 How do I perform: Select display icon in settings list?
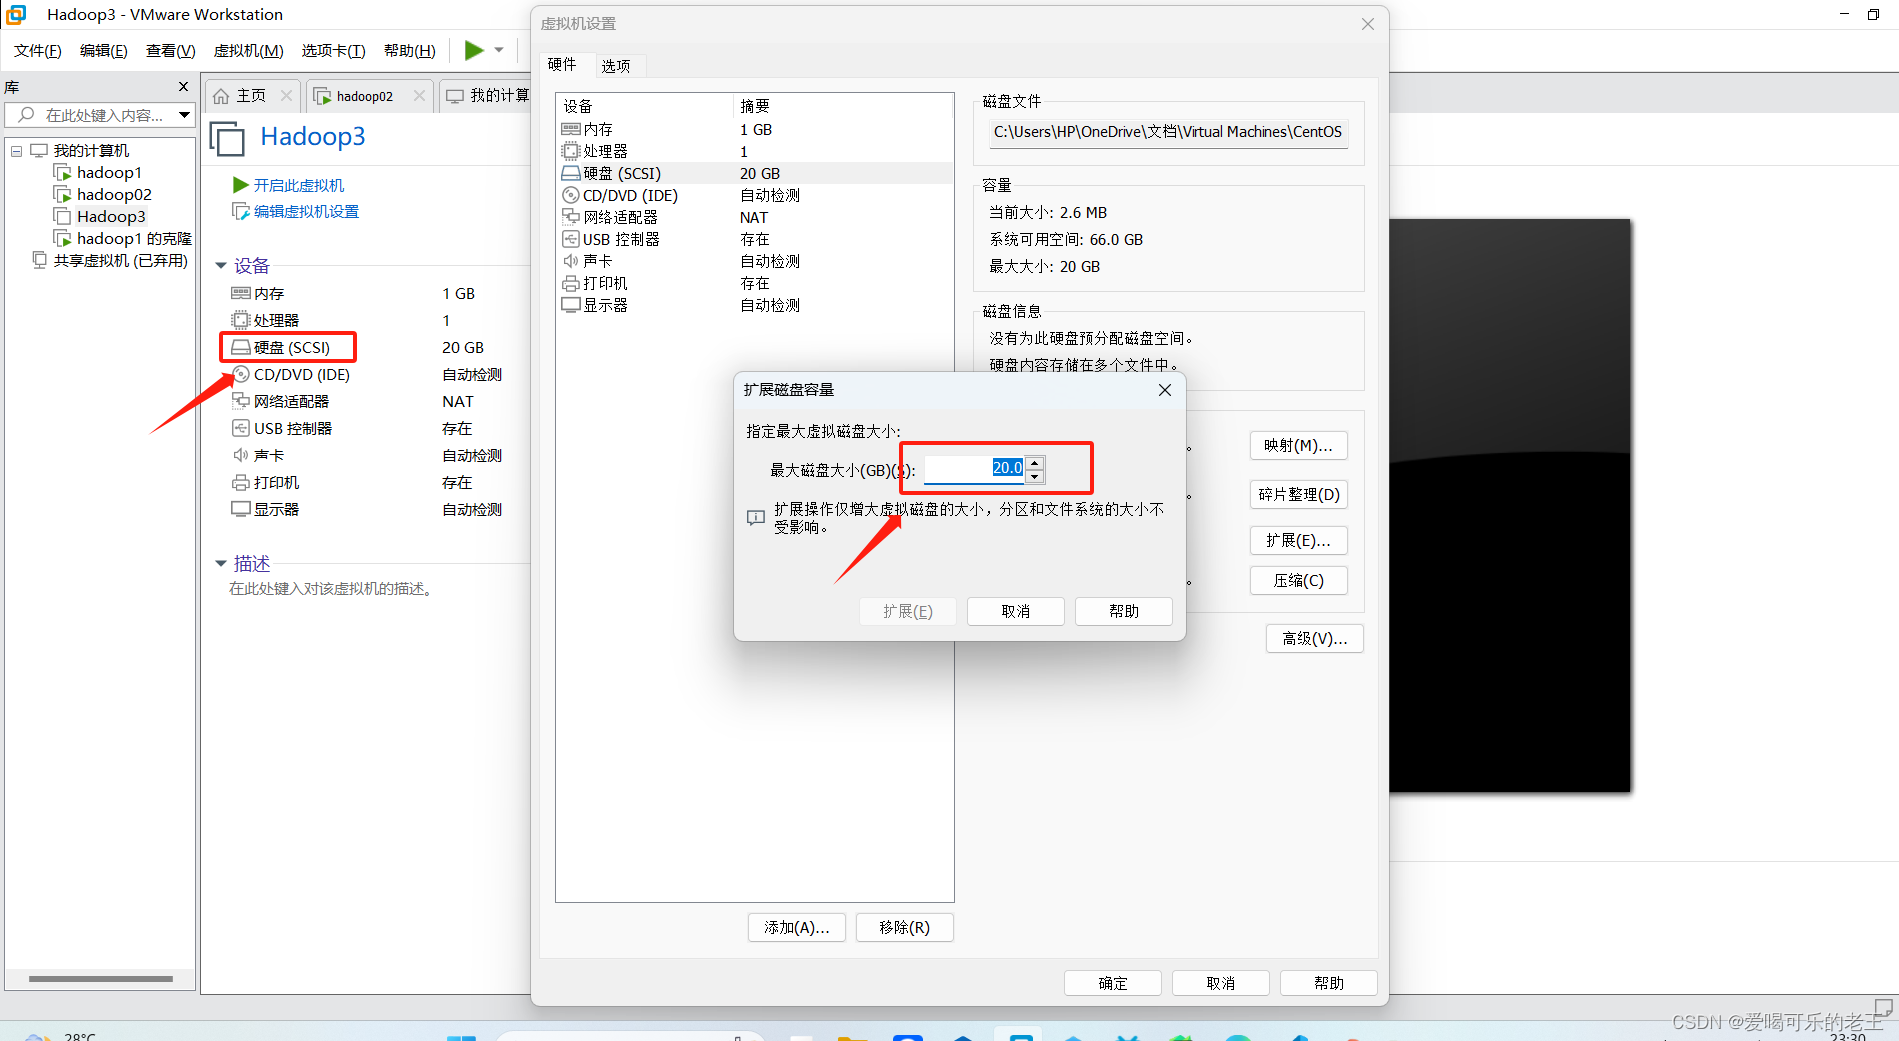[571, 305]
